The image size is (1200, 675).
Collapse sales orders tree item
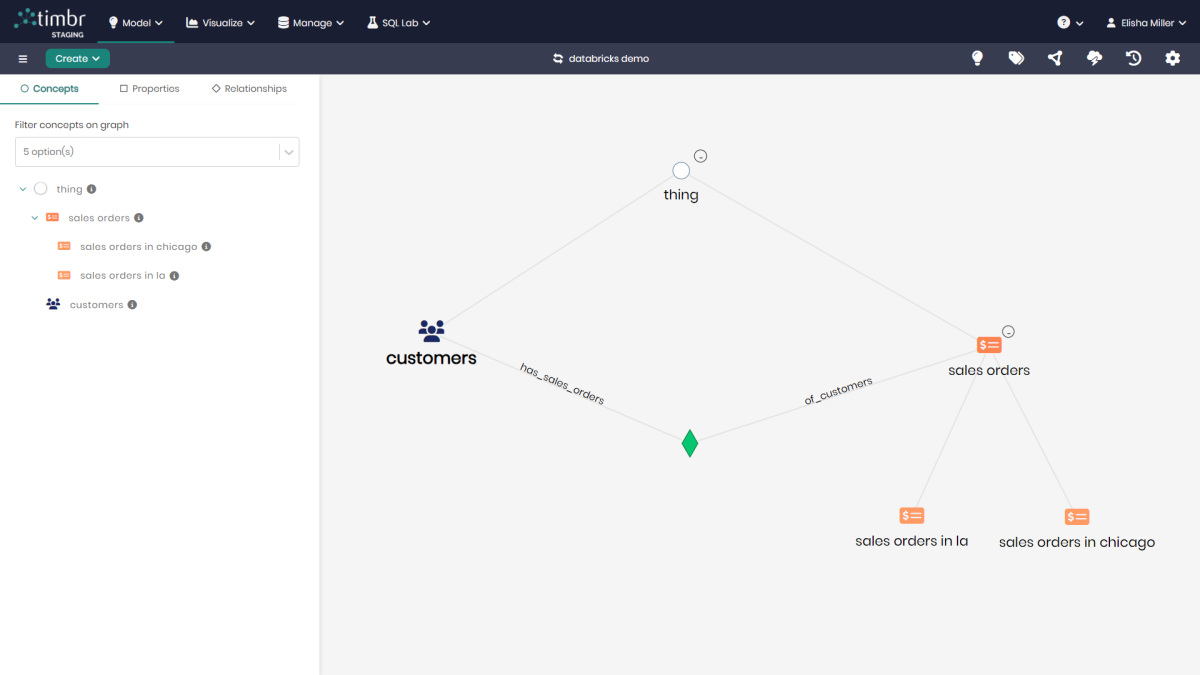(35, 218)
